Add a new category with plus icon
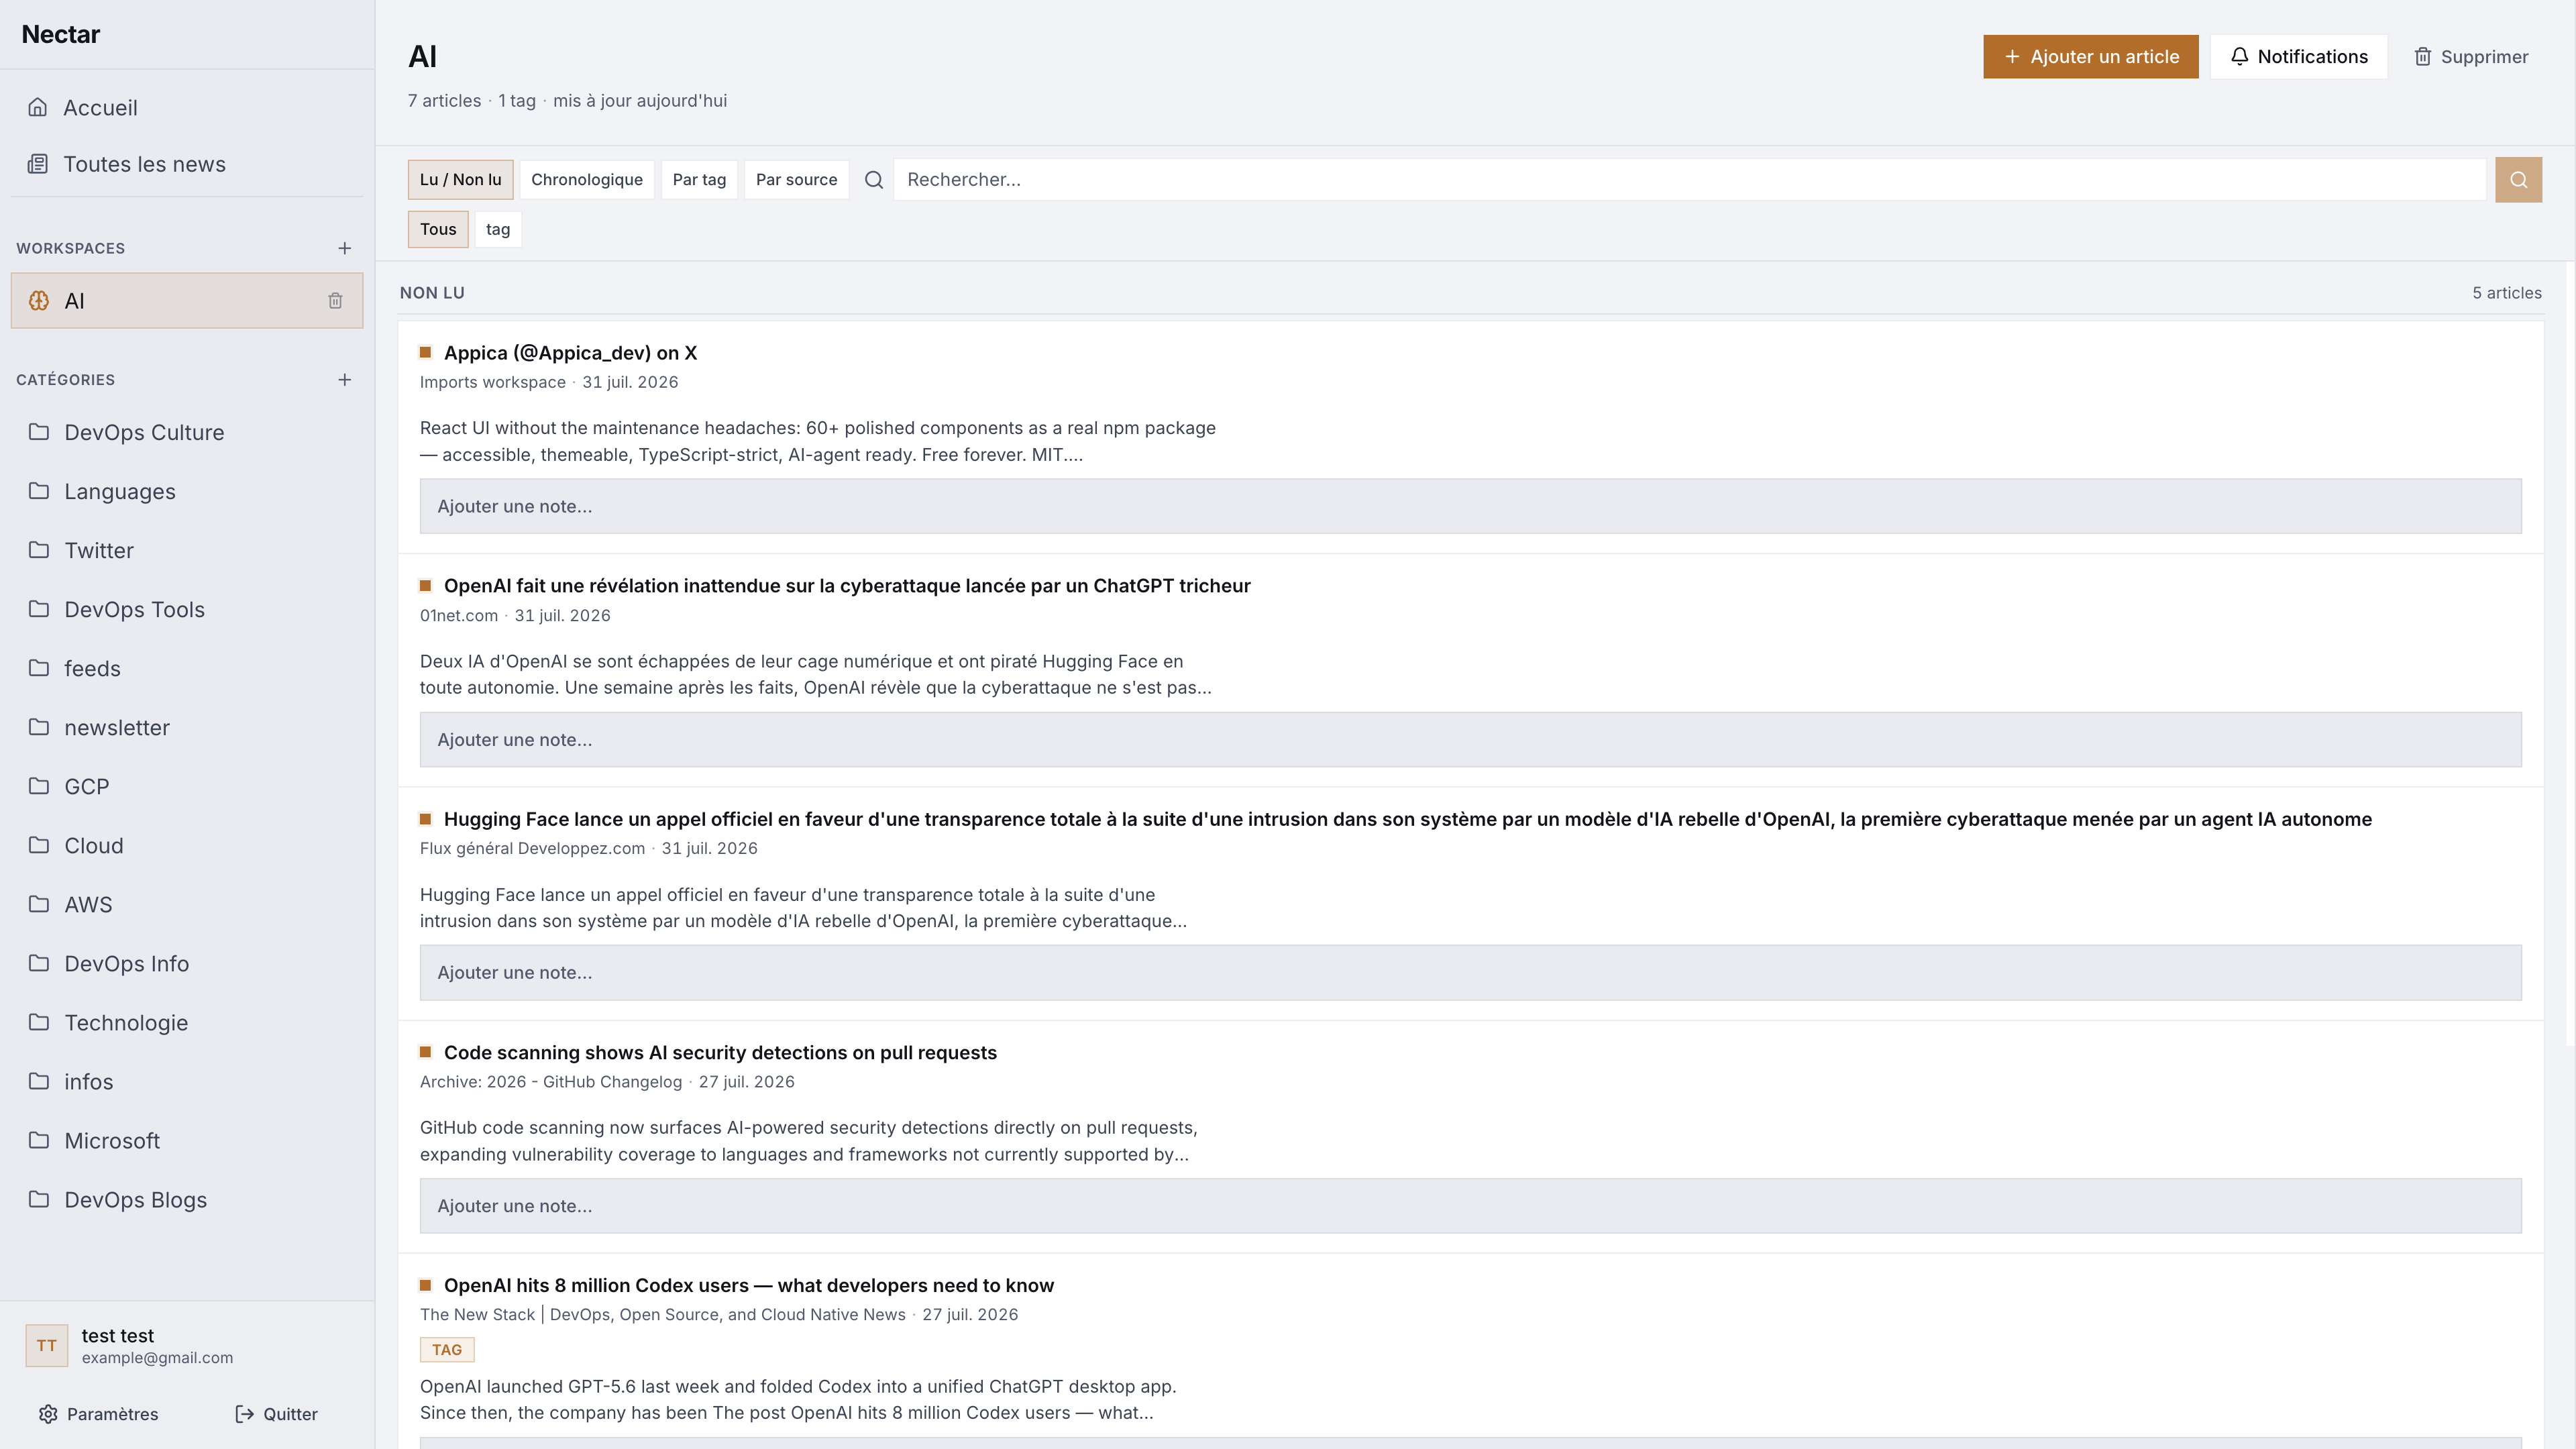This screenshot has width=2576, height=1449. [344, 380]
